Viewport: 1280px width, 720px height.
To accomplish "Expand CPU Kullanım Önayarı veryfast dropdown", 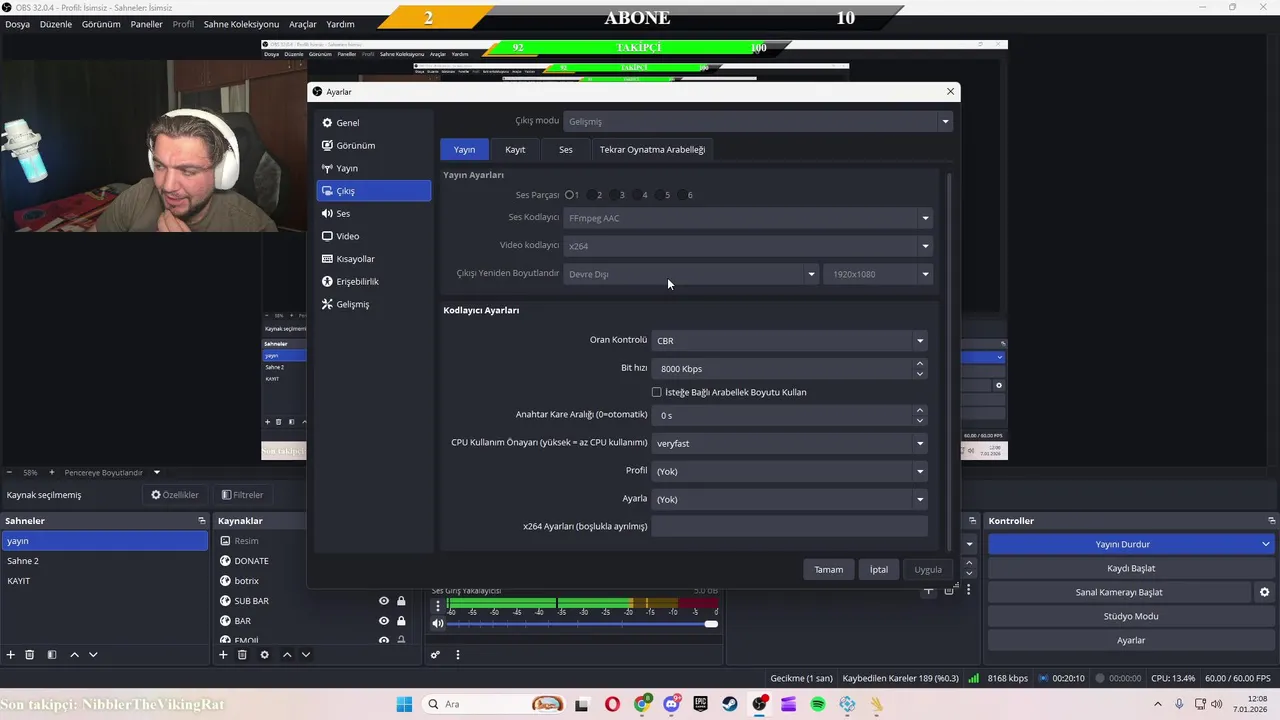I will tap(789, 443).
